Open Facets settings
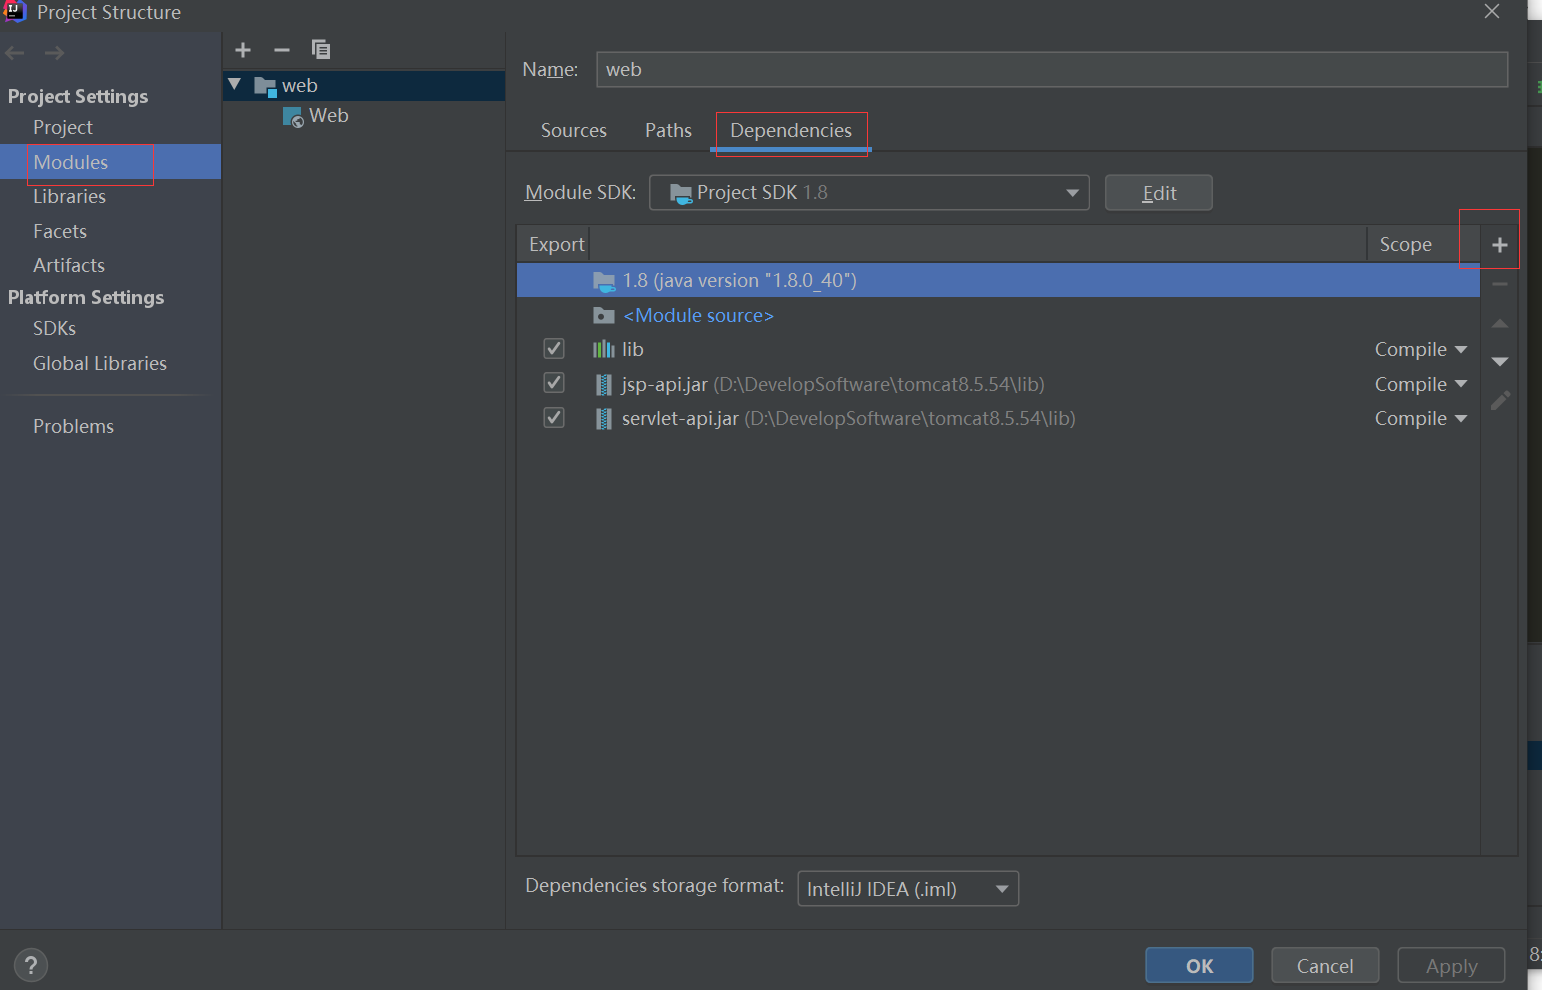Screen dimensions: 1542x990 60,232
